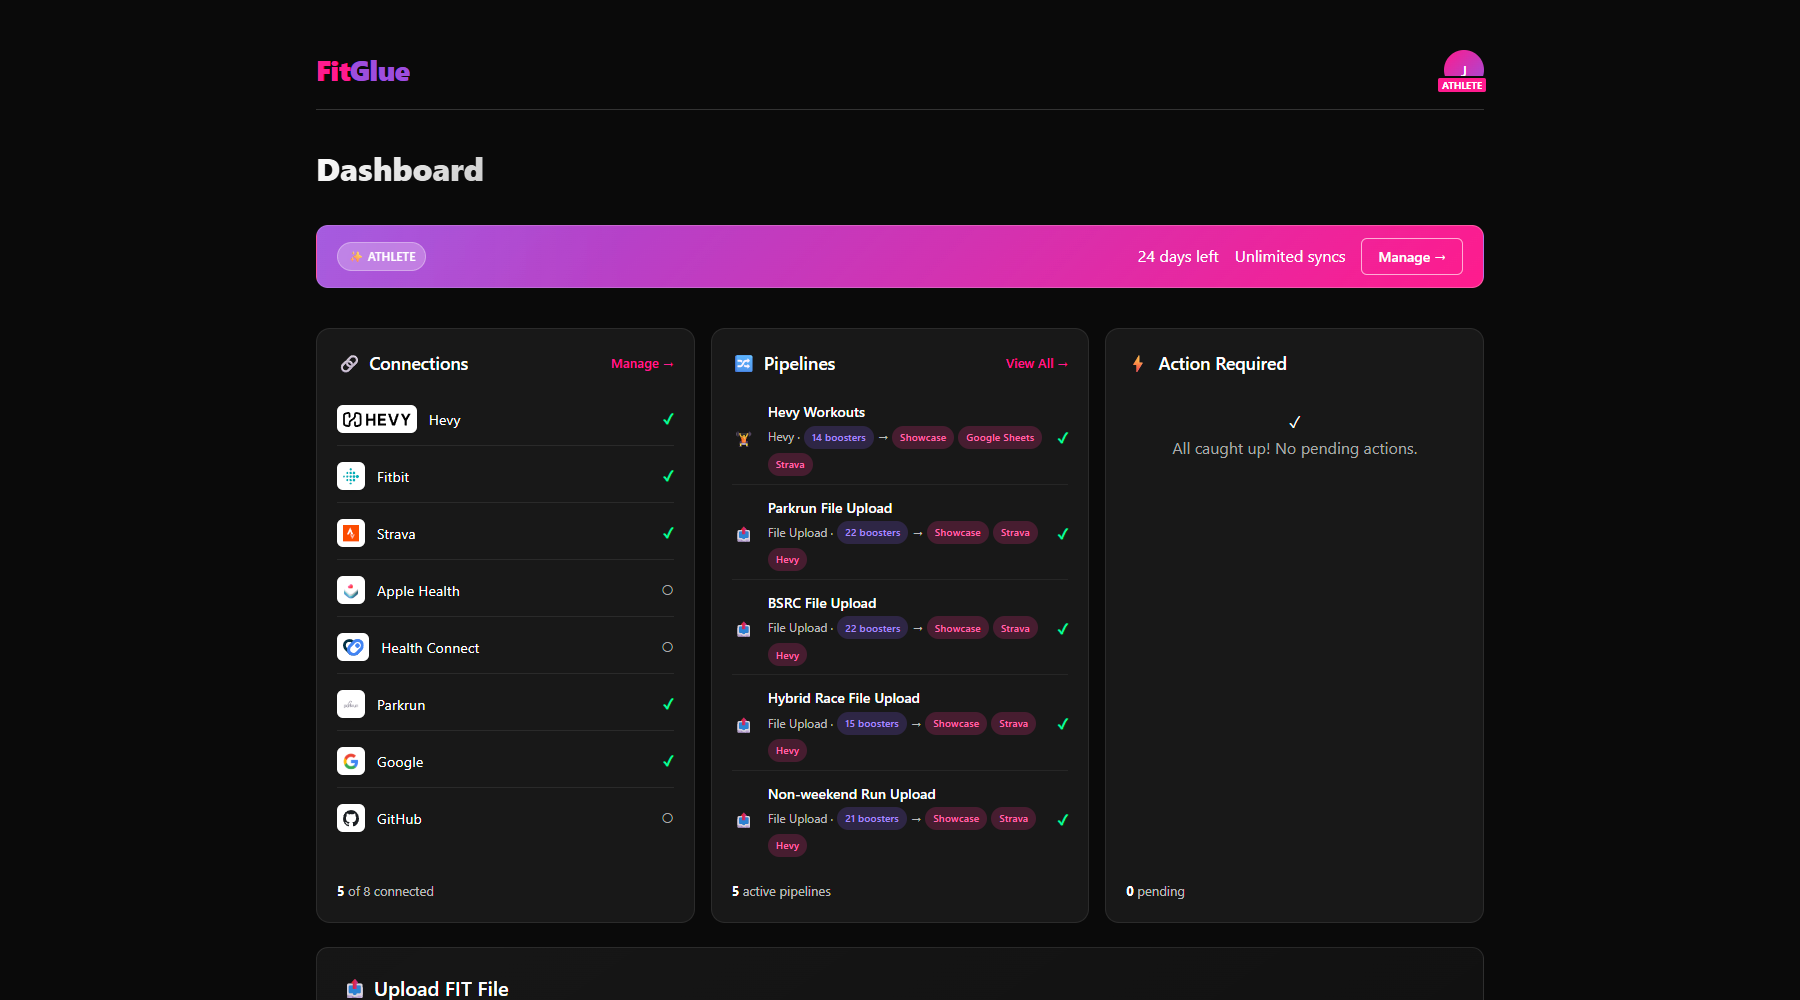1800x1000 pixels.
Task: Click the Hevy connection icon
Action: coord(376,419)
